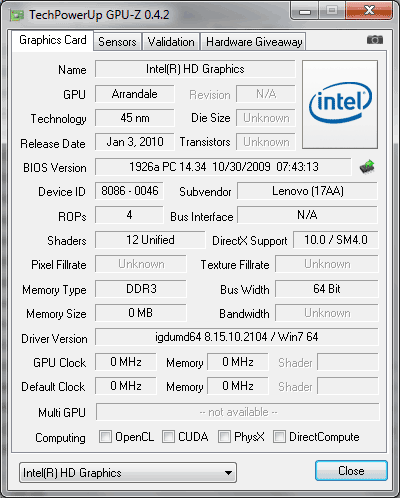Click the Texture Fillrate Unknown field

[x=327, y=264]
